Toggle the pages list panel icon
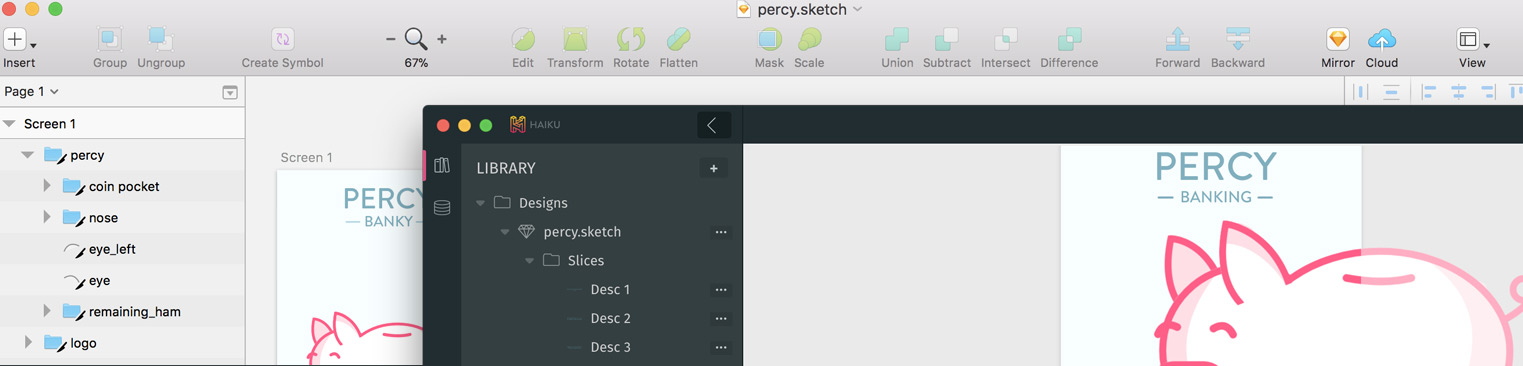1523x366 pixels. click(x=230, y=92)
